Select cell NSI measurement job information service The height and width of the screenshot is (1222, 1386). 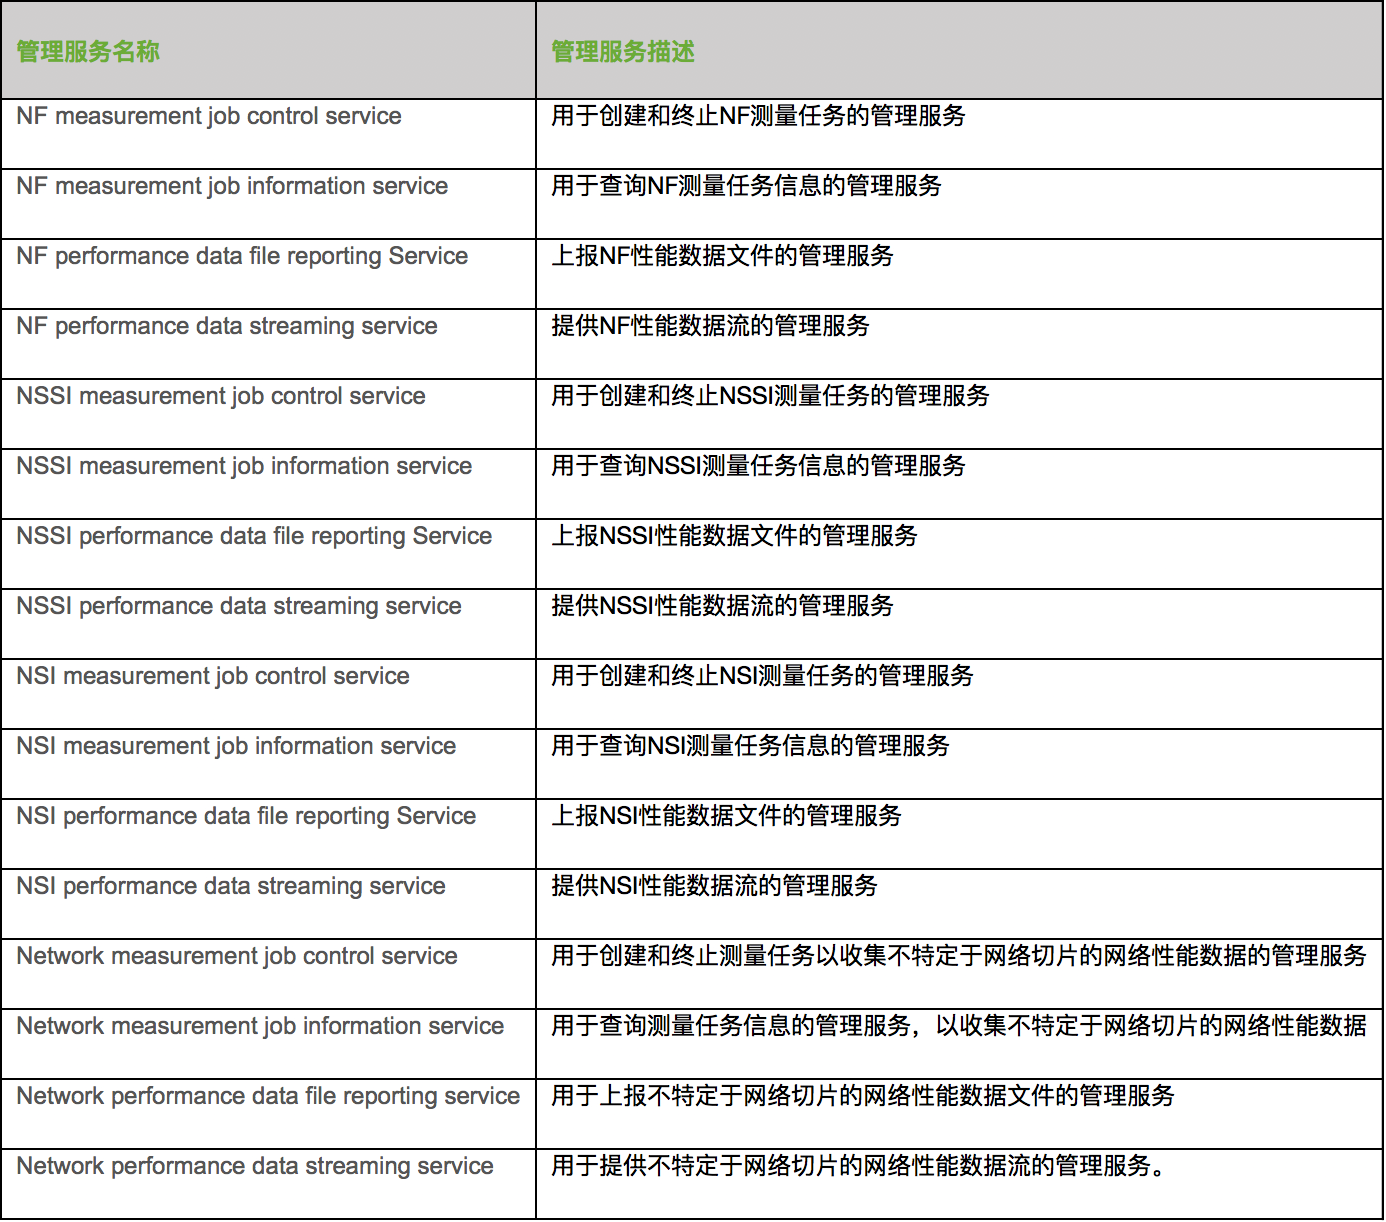click(268, 764)
